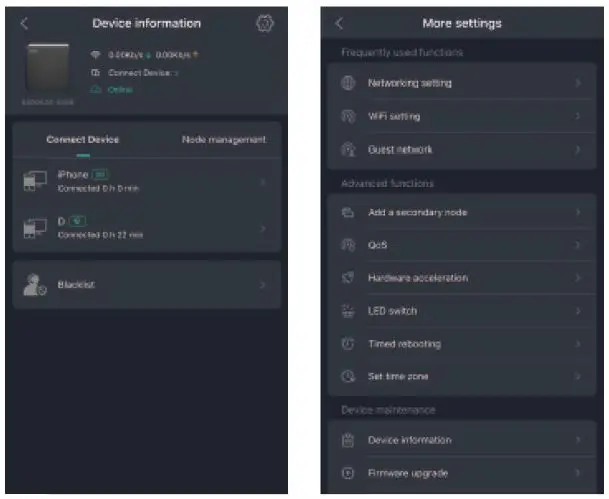This screenshot has height=499, width=609.
Task: Expand Blacklist row chevron
Action: click(263, 285)
